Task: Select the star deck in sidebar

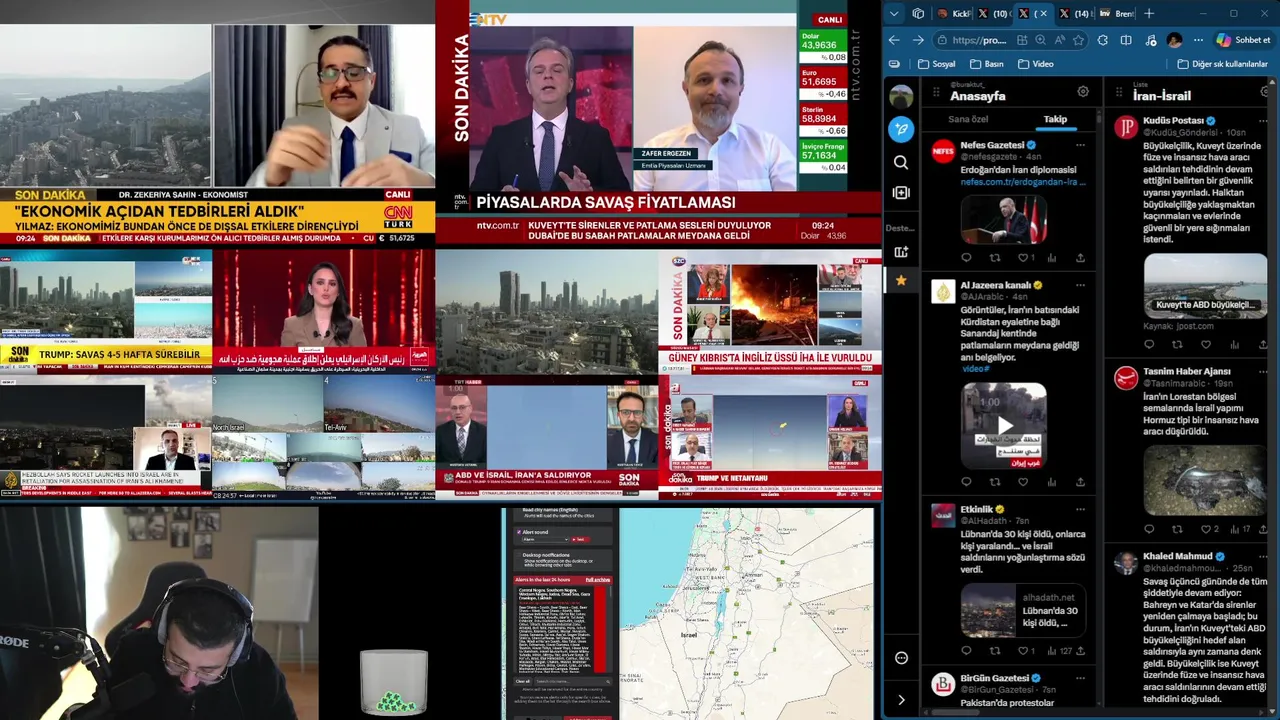Action: click(901, 281)
